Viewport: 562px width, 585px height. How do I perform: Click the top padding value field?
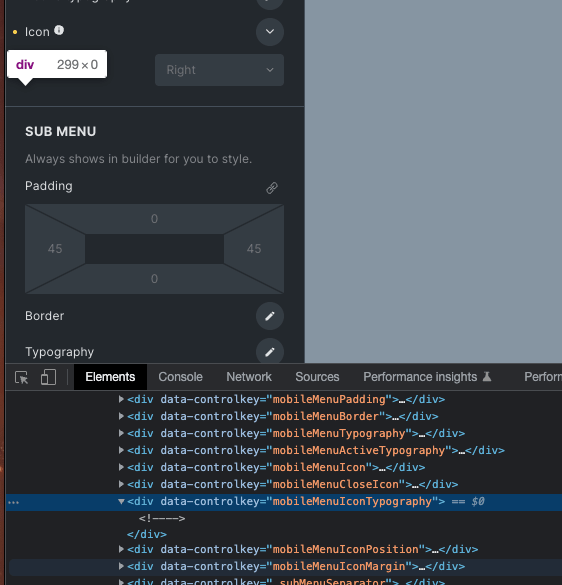(x=154, y=219)
